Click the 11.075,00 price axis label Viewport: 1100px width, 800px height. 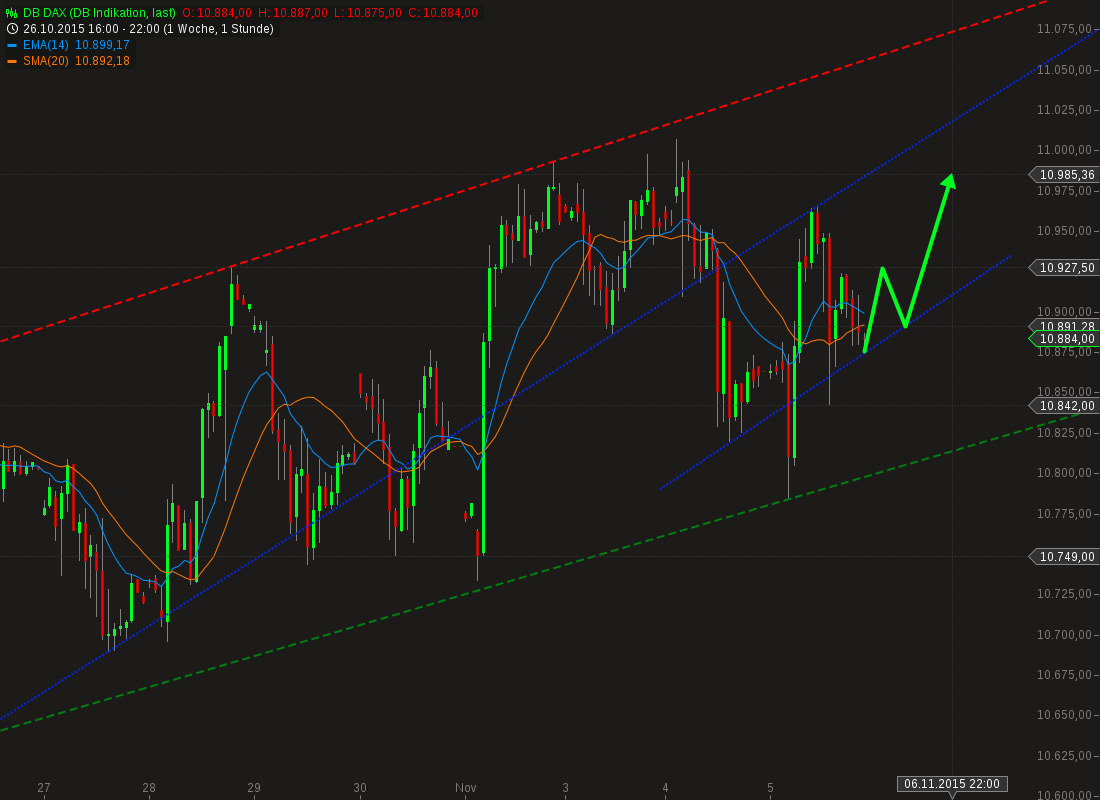tap(1065, 29)
